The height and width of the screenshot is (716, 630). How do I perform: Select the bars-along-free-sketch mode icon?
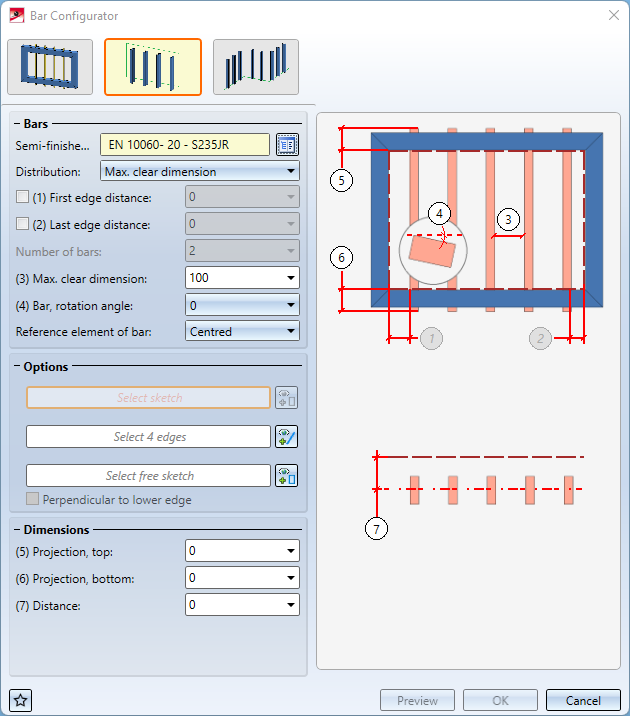click(x=256, y=67)
